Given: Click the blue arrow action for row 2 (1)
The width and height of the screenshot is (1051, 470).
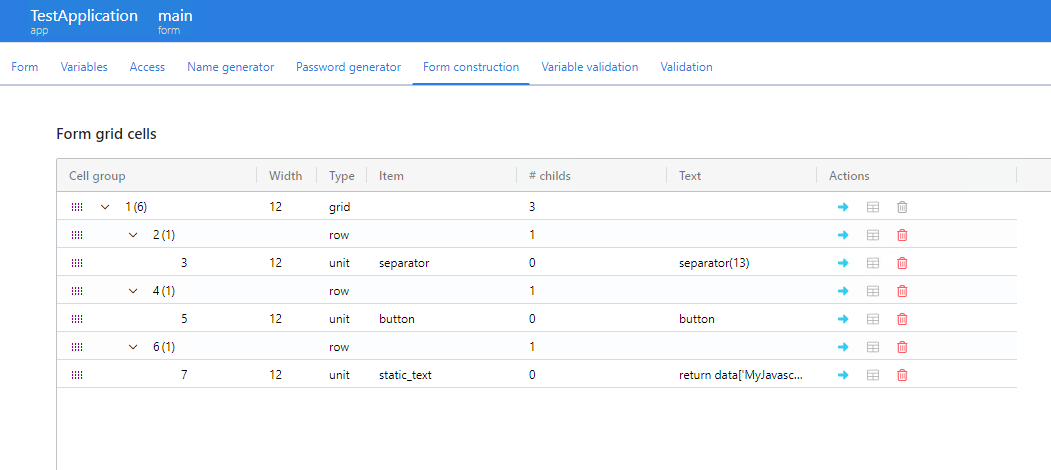Looking at the screenshot, I should pos(843,235).
